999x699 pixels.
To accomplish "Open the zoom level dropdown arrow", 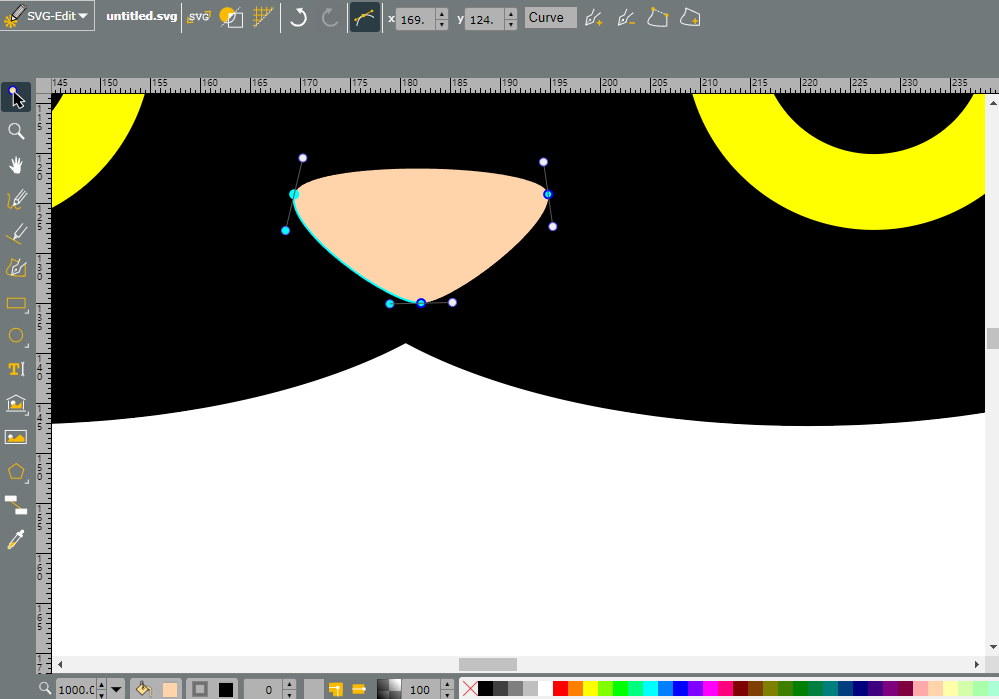I will click(x=116, y=689).
